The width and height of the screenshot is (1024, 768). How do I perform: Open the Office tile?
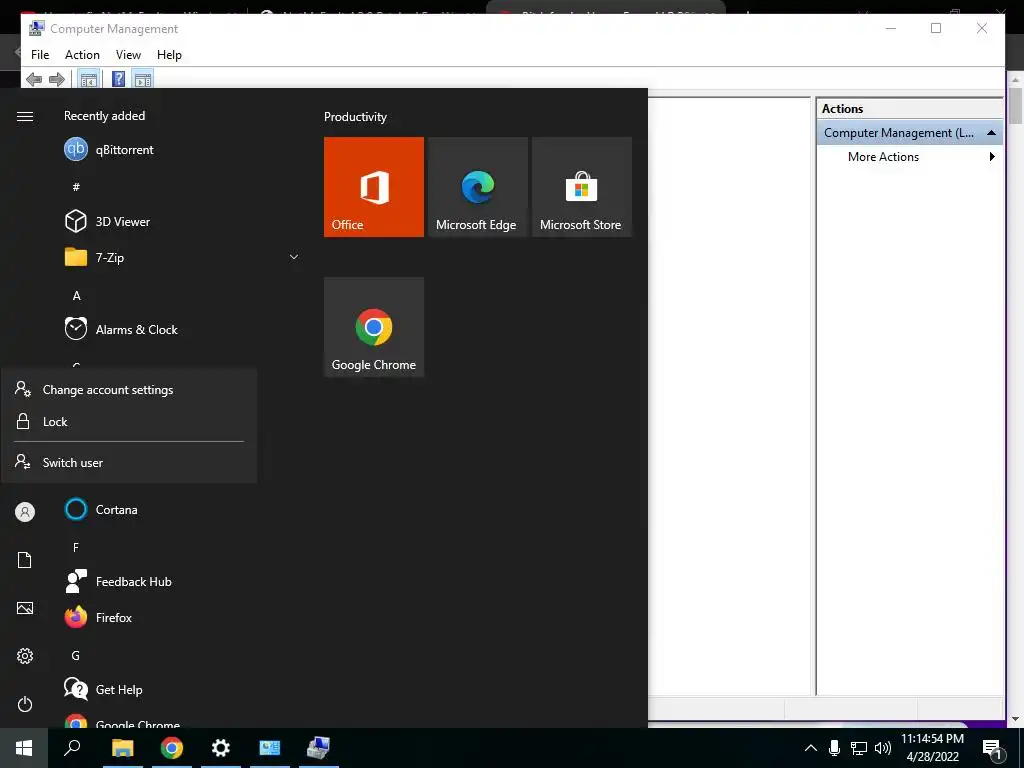coord(374,187)
